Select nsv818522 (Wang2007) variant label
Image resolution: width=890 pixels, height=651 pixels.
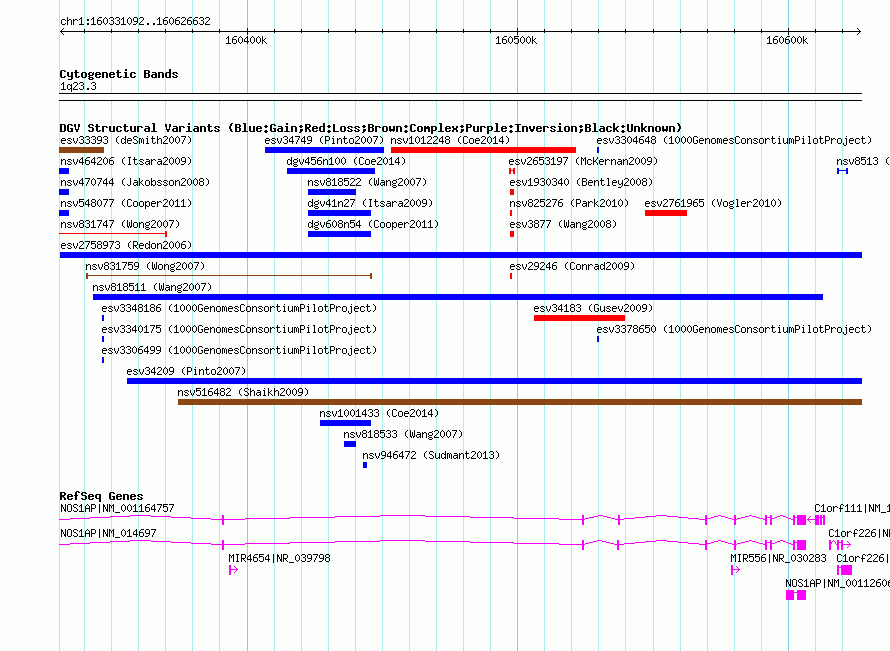click(x=367, y=182)
